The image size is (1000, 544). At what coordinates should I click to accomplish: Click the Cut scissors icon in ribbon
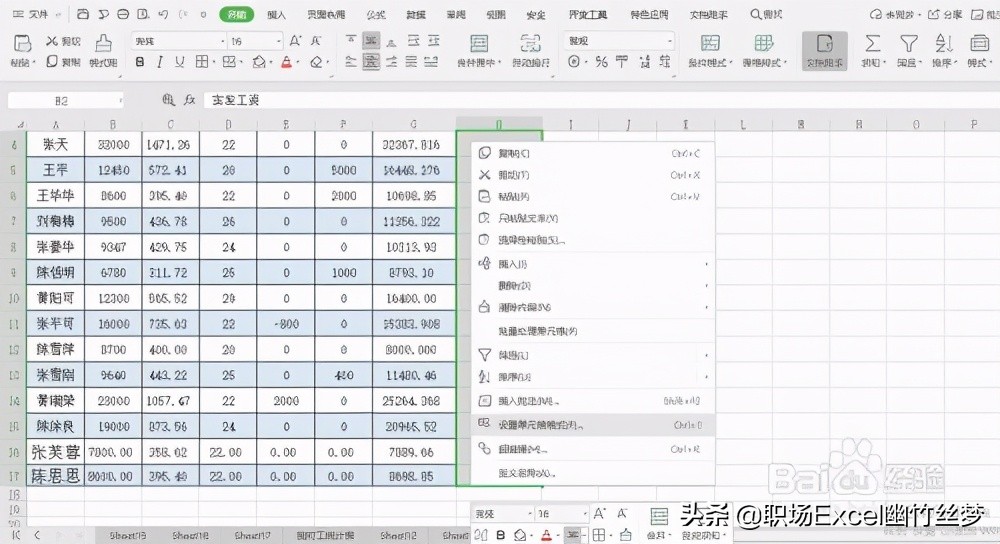tap(52, 41)
